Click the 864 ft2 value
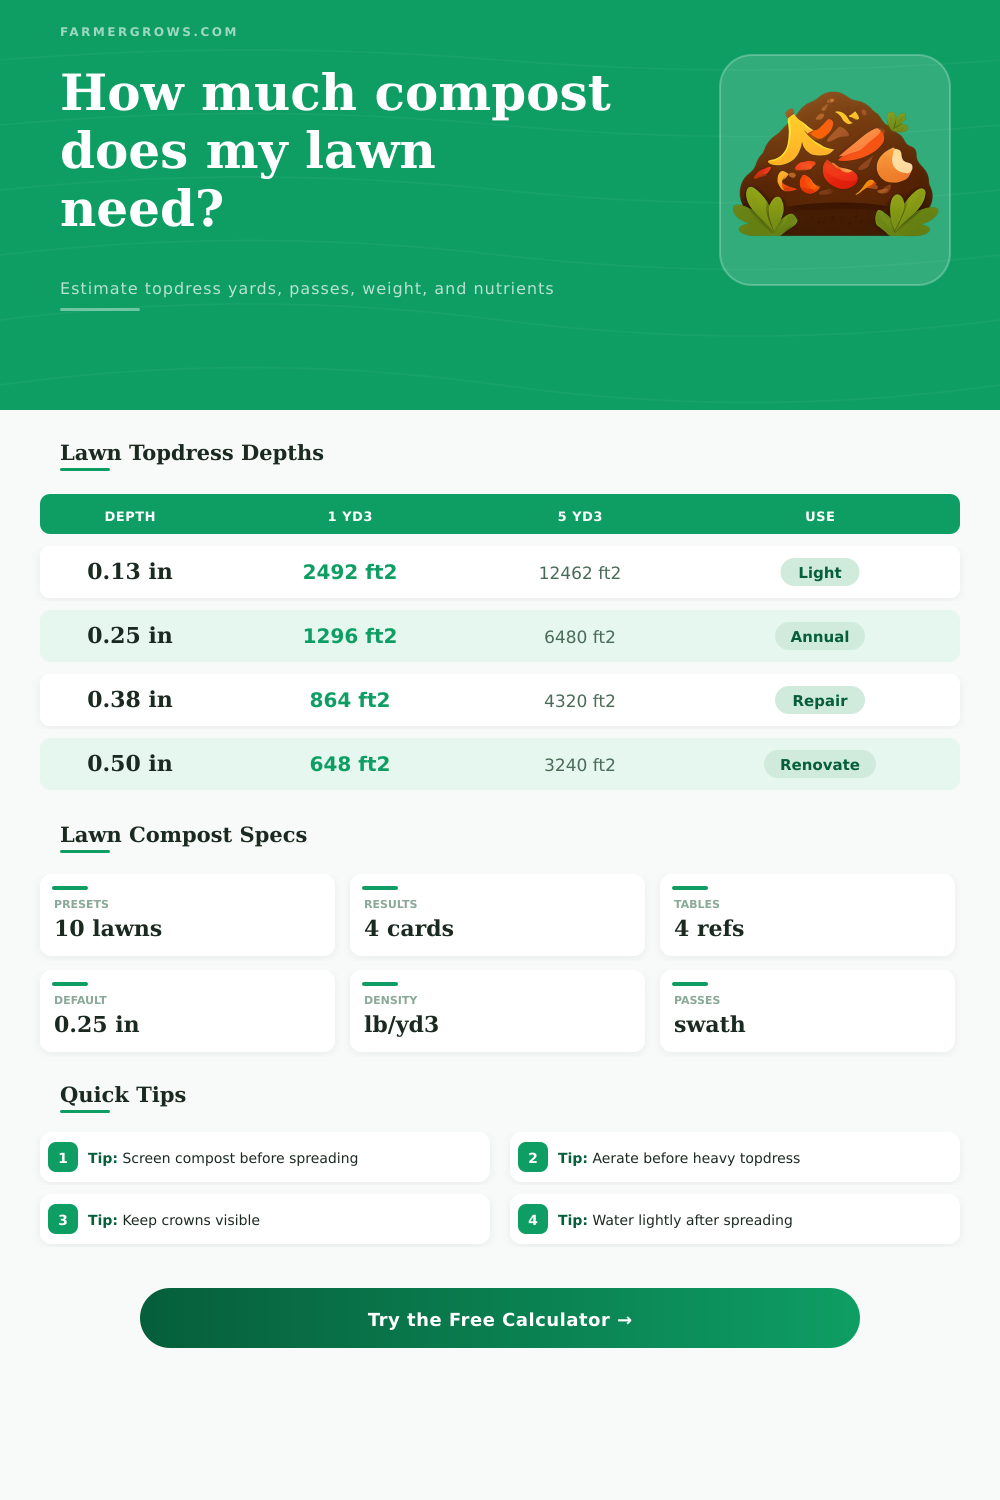 [350, 700]
